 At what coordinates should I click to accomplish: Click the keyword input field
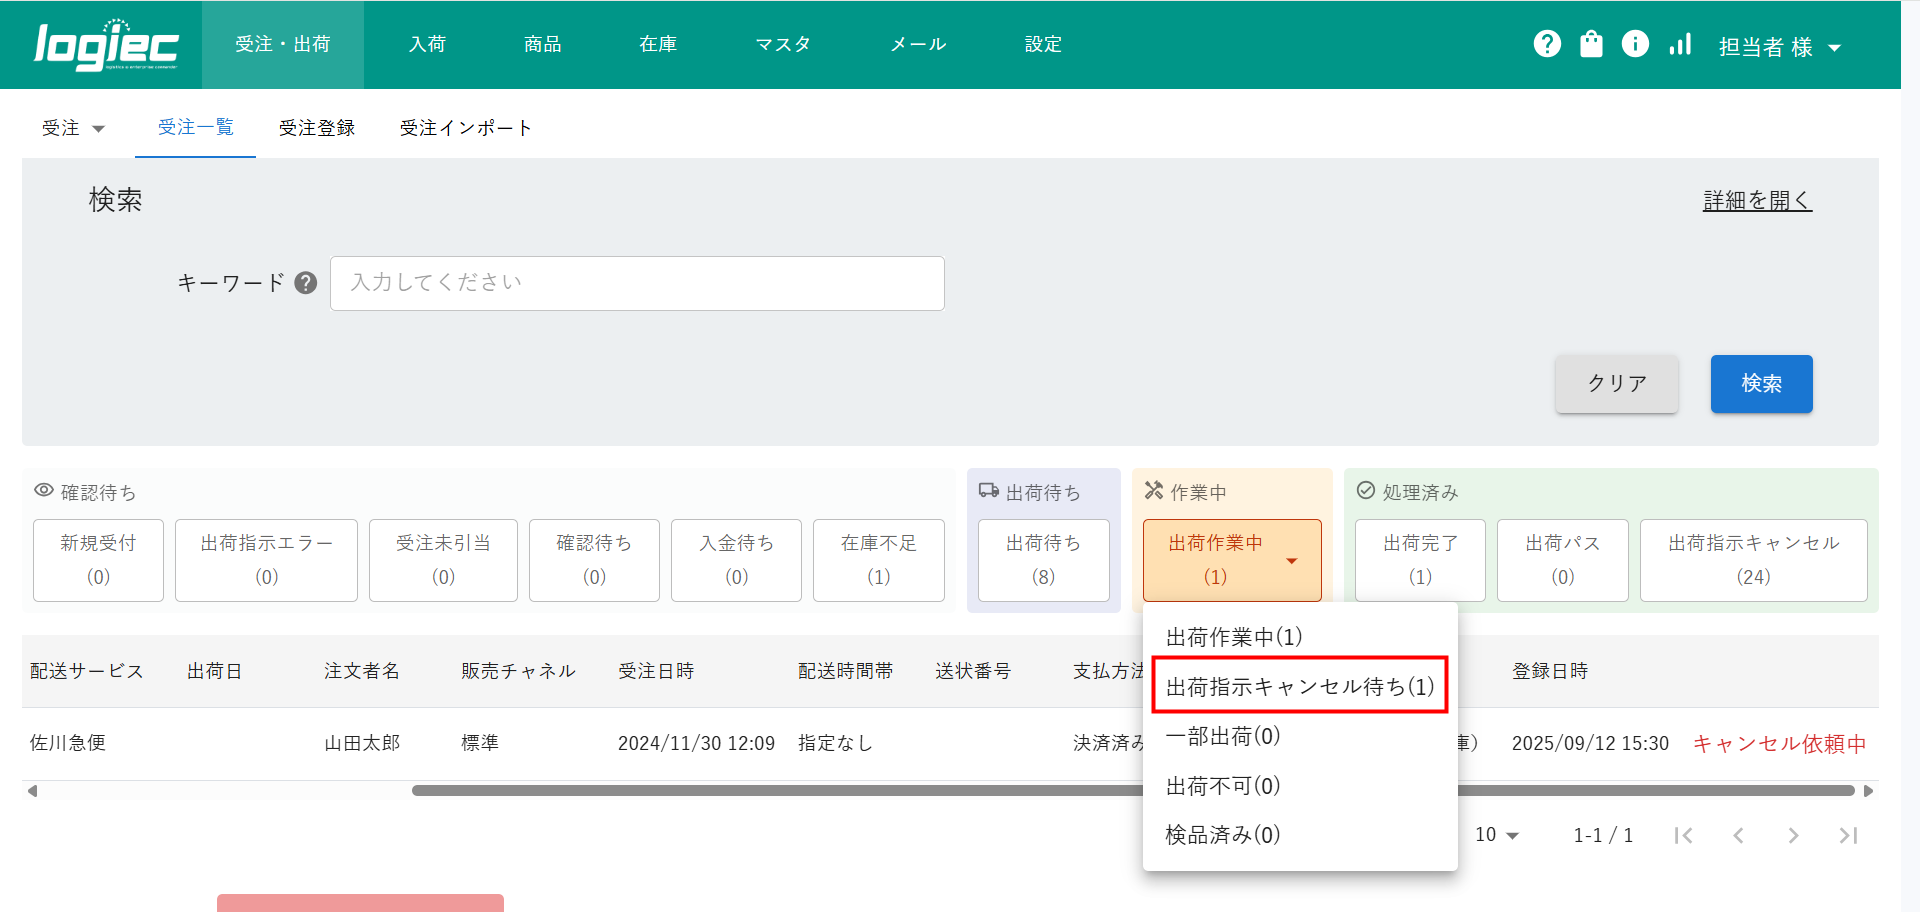tap(637, 283)
